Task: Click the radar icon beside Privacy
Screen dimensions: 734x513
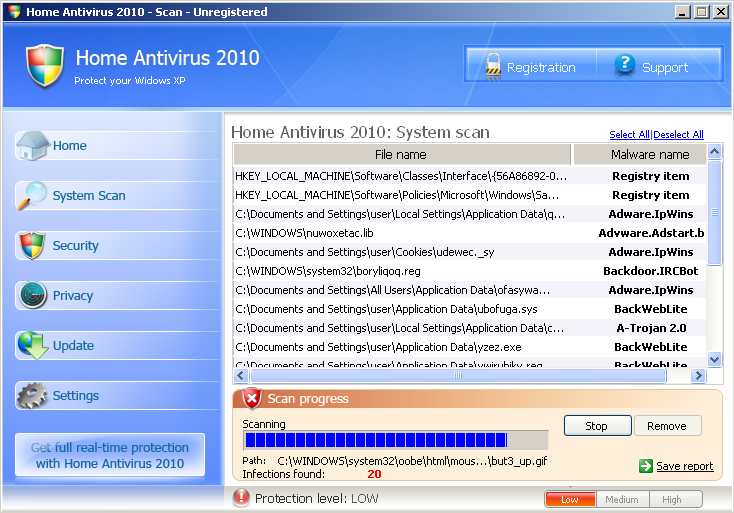Action: point(33,295)
